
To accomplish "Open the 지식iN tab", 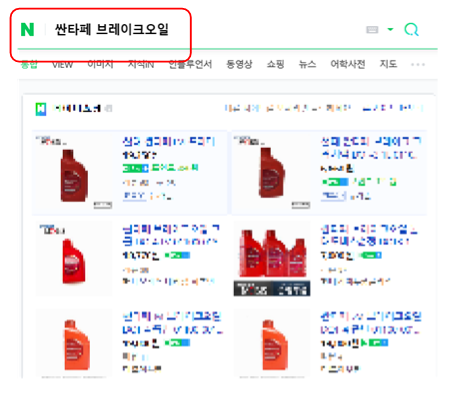I will coord(141,64).
